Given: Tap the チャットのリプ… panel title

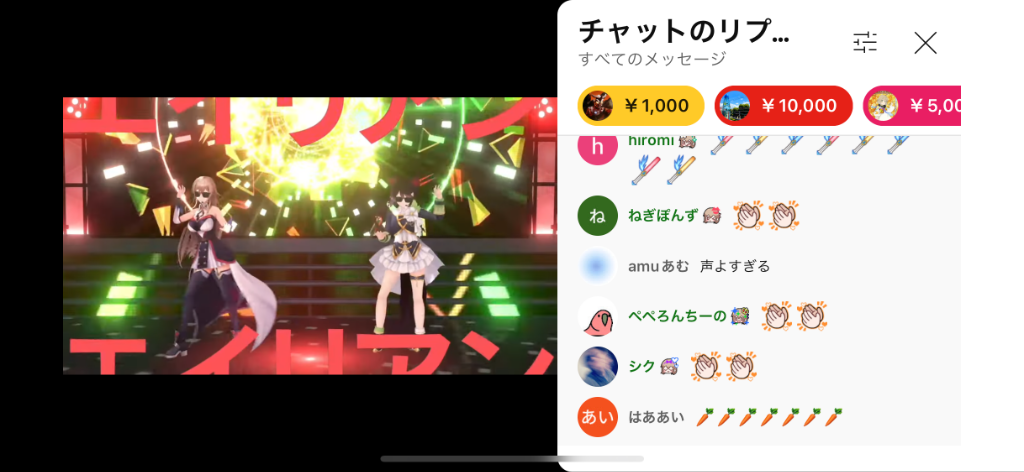Looking at the screenshot, I should click(x=684, y=31).
